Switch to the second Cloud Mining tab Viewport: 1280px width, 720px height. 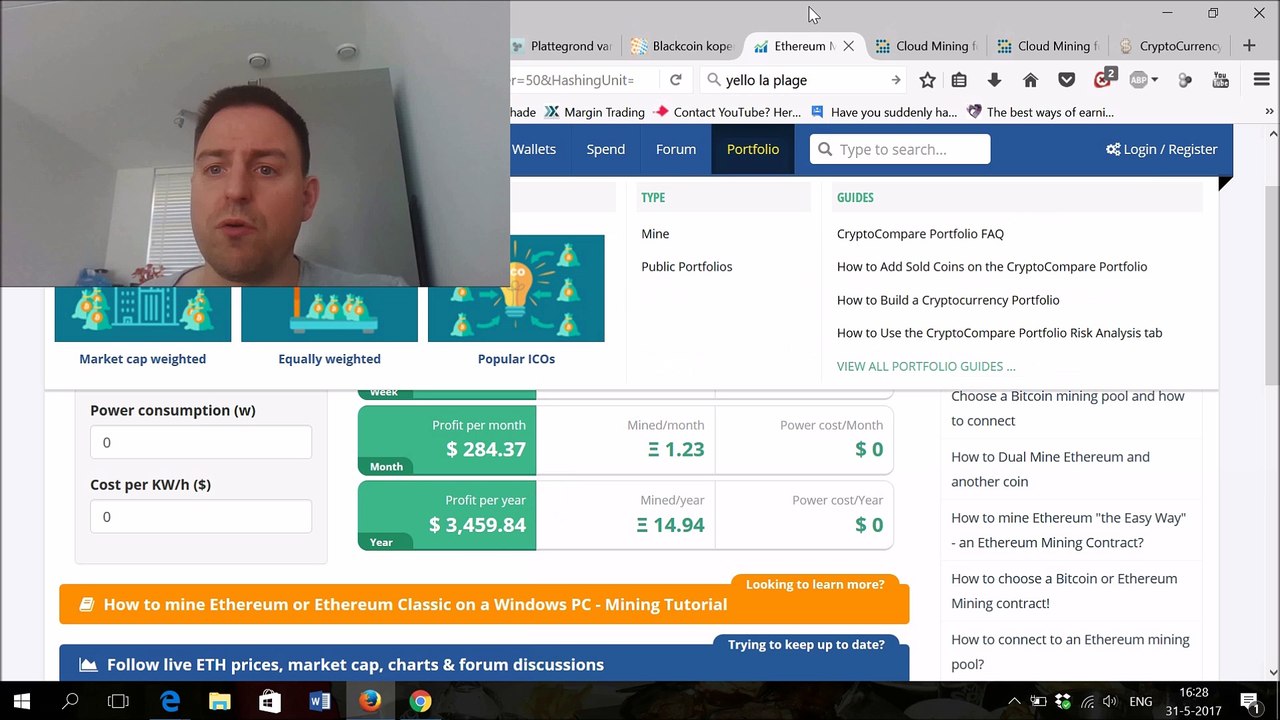[x=1048, y=46]
